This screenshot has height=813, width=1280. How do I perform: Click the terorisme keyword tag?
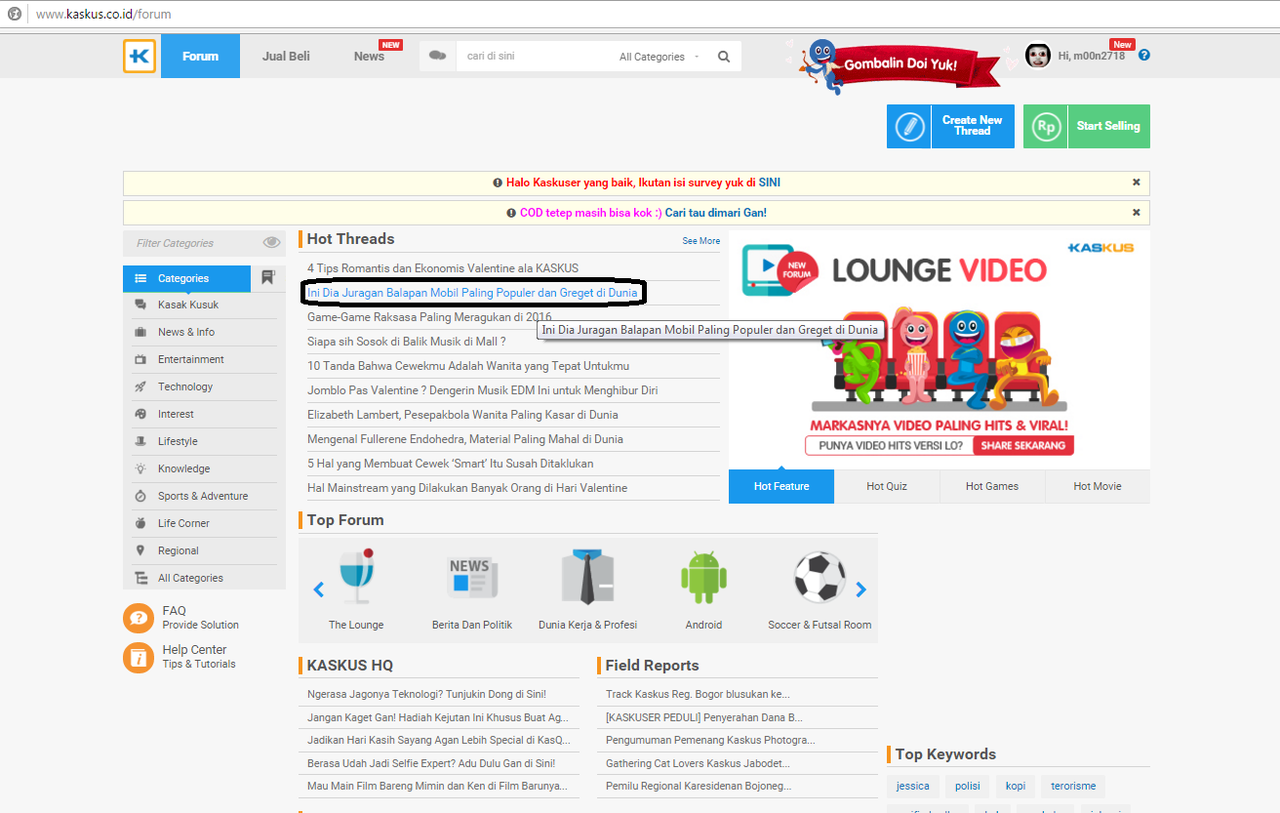pyautogui.click(x=1073, y=786)
